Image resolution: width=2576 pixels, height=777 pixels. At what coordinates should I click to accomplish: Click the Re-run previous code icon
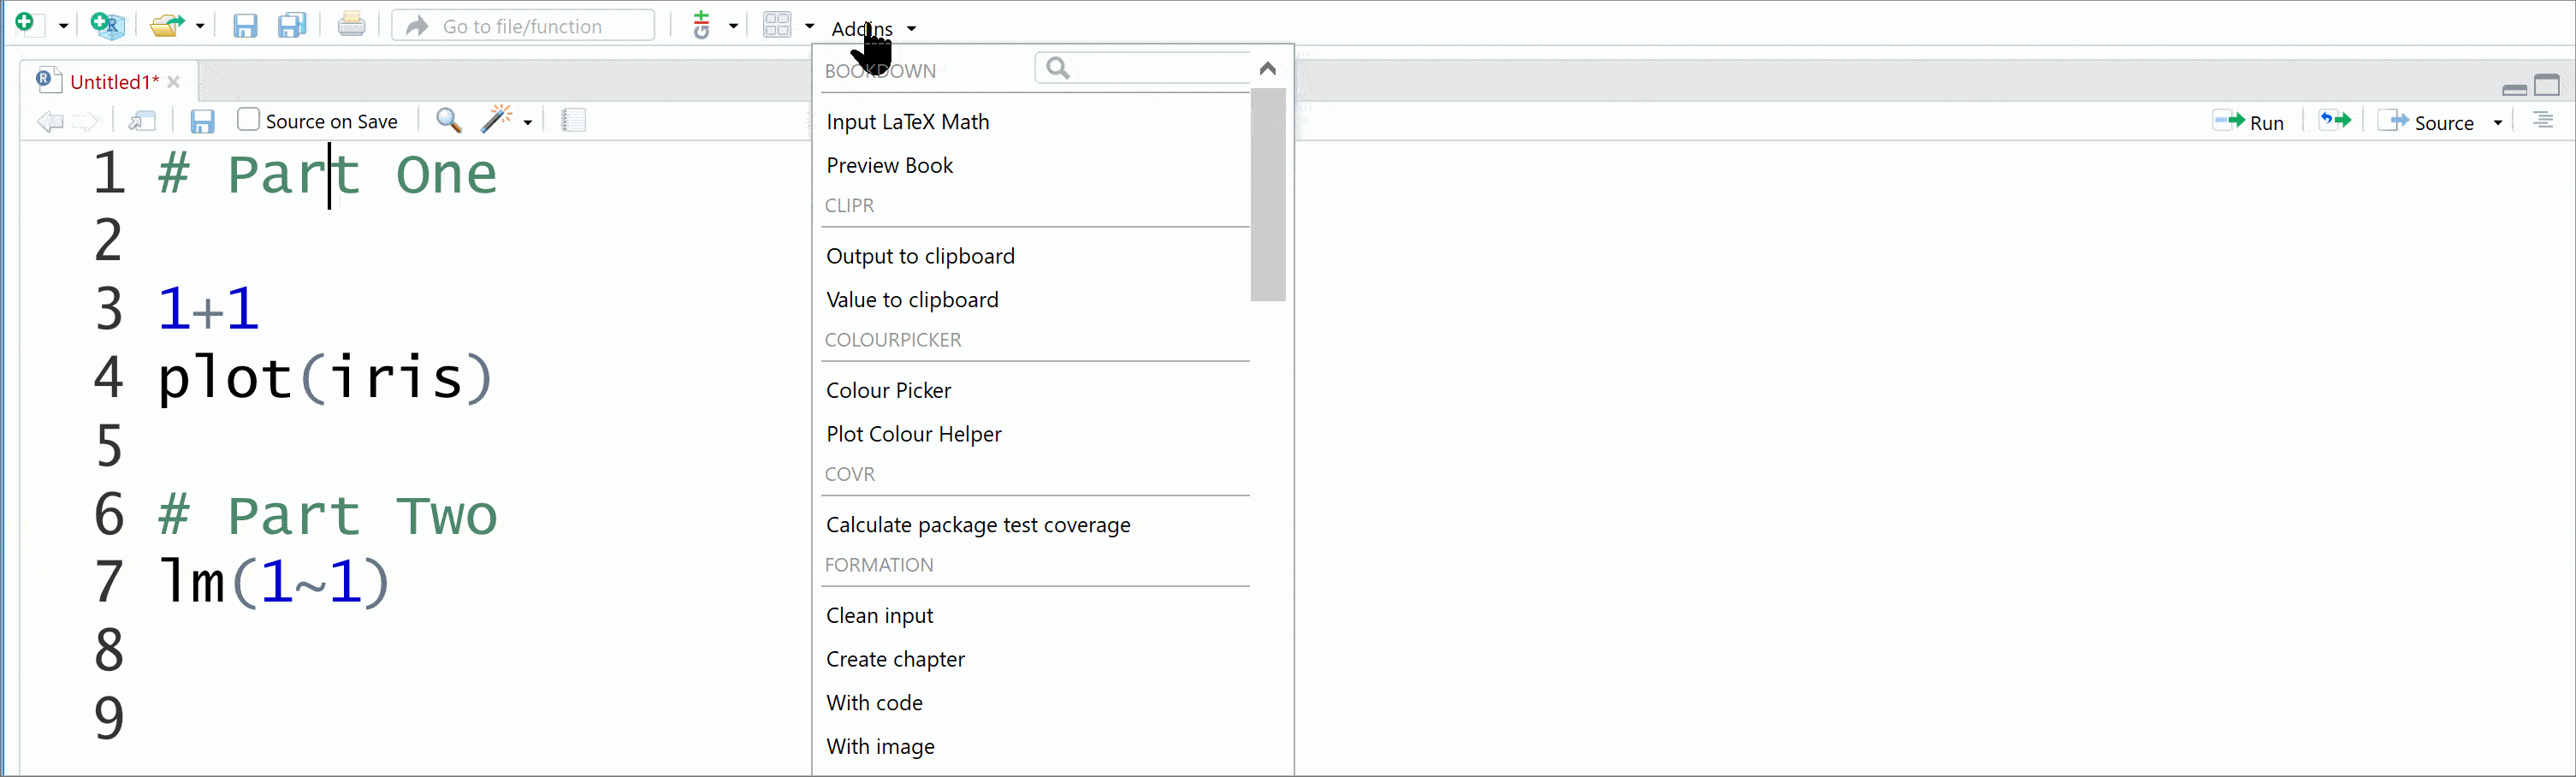2335,121
